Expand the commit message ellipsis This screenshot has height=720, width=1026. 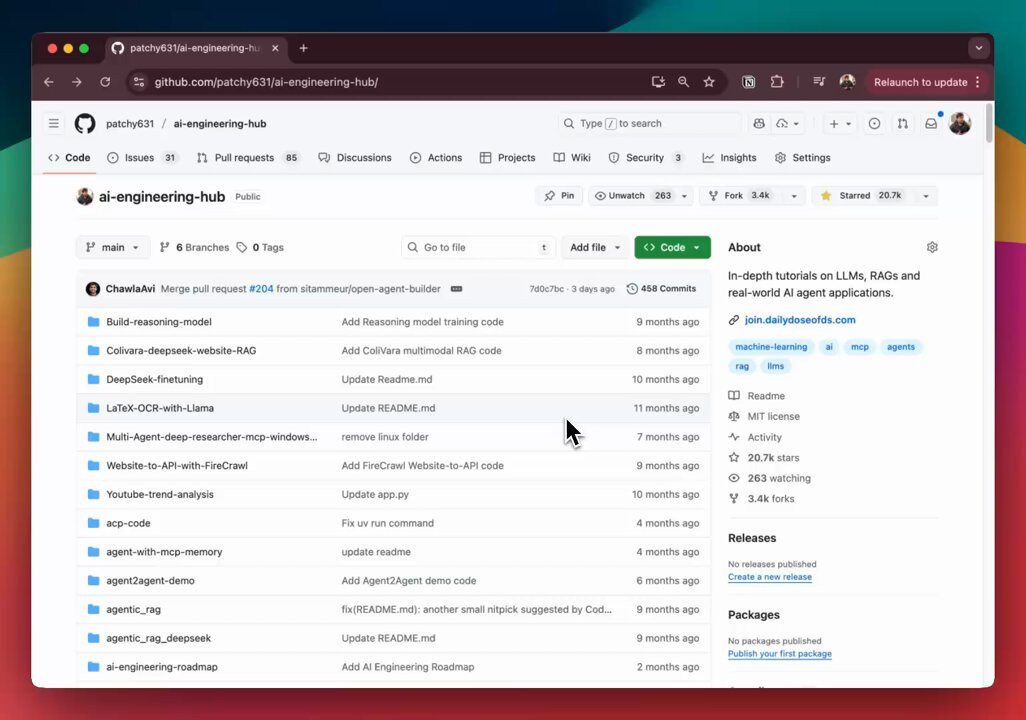[456, 289]
